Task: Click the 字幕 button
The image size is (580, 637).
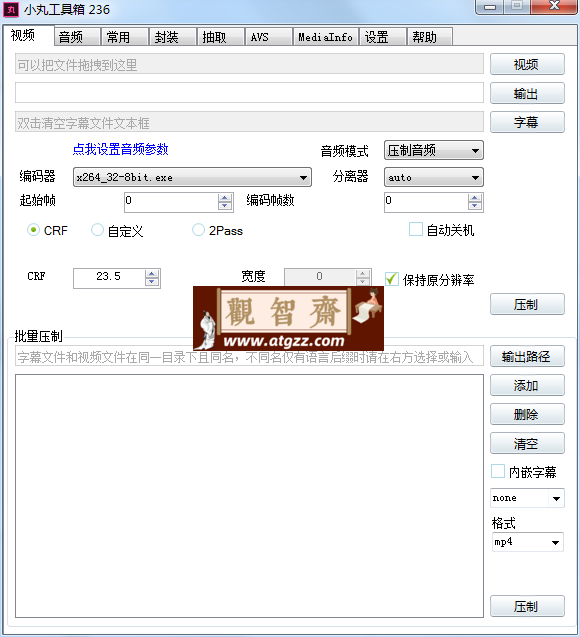Action: [527, 122]
